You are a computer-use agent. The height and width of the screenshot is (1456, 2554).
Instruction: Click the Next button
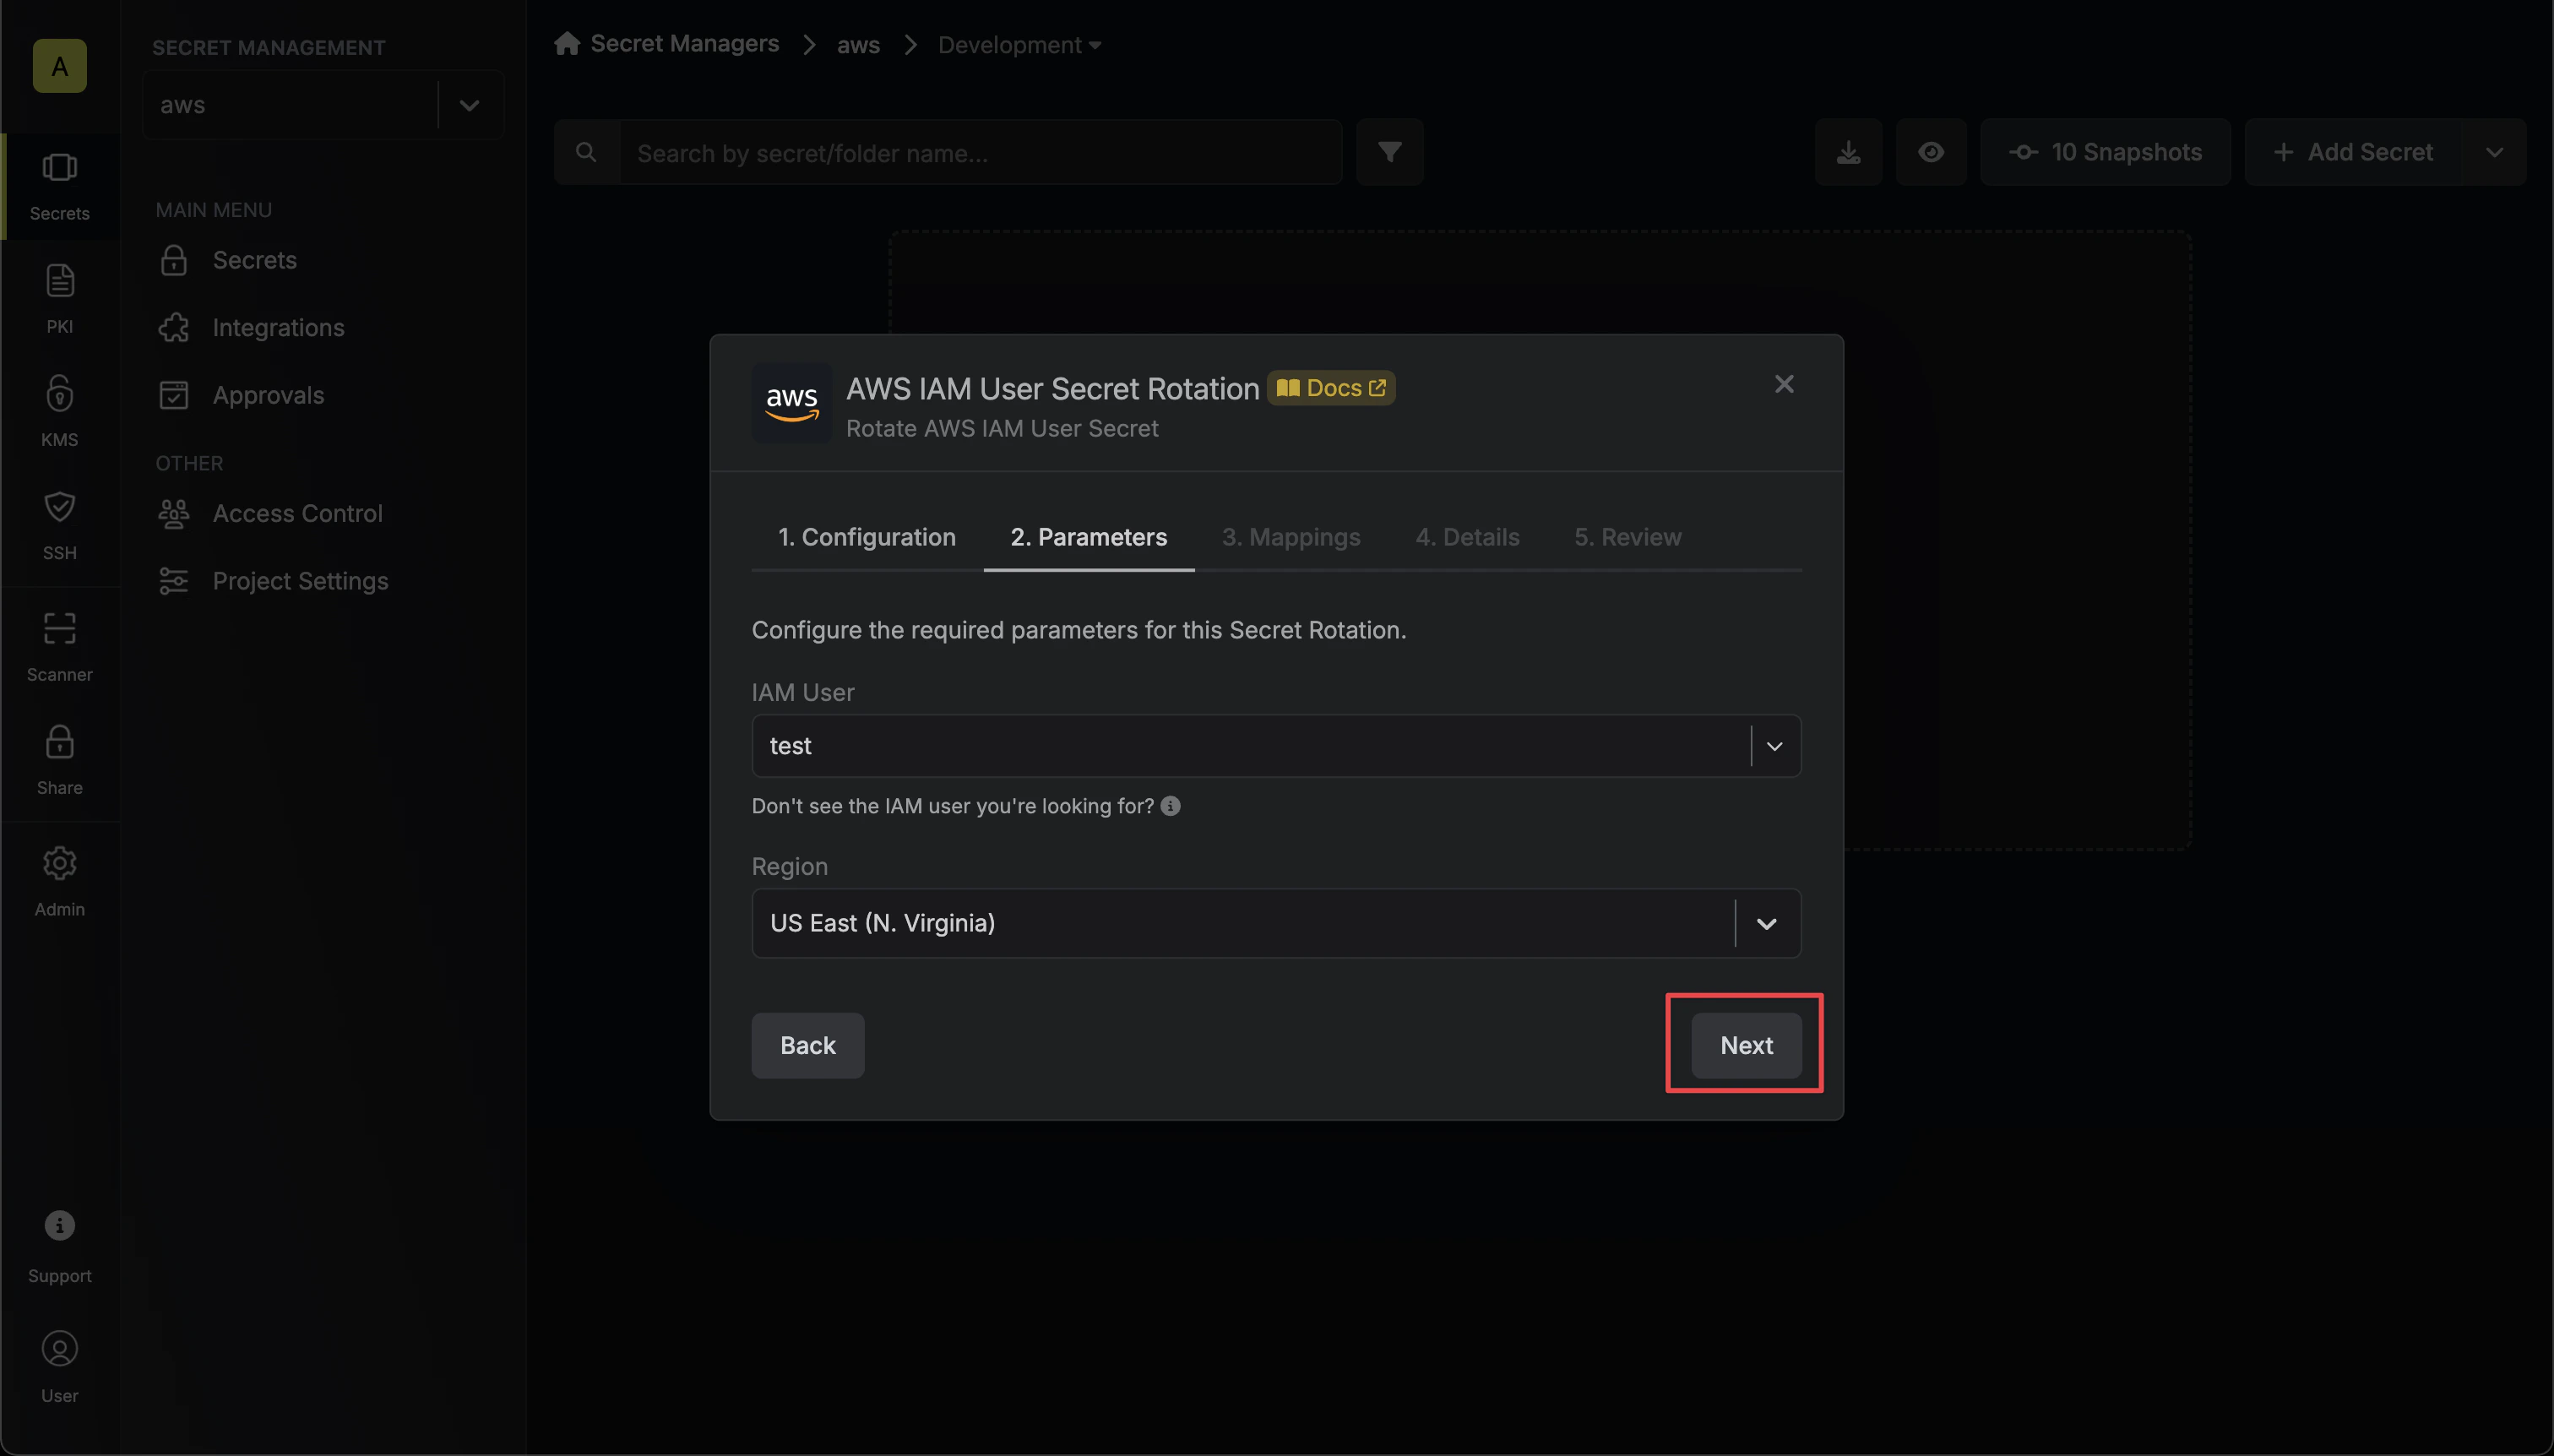coord(1746,1045)
